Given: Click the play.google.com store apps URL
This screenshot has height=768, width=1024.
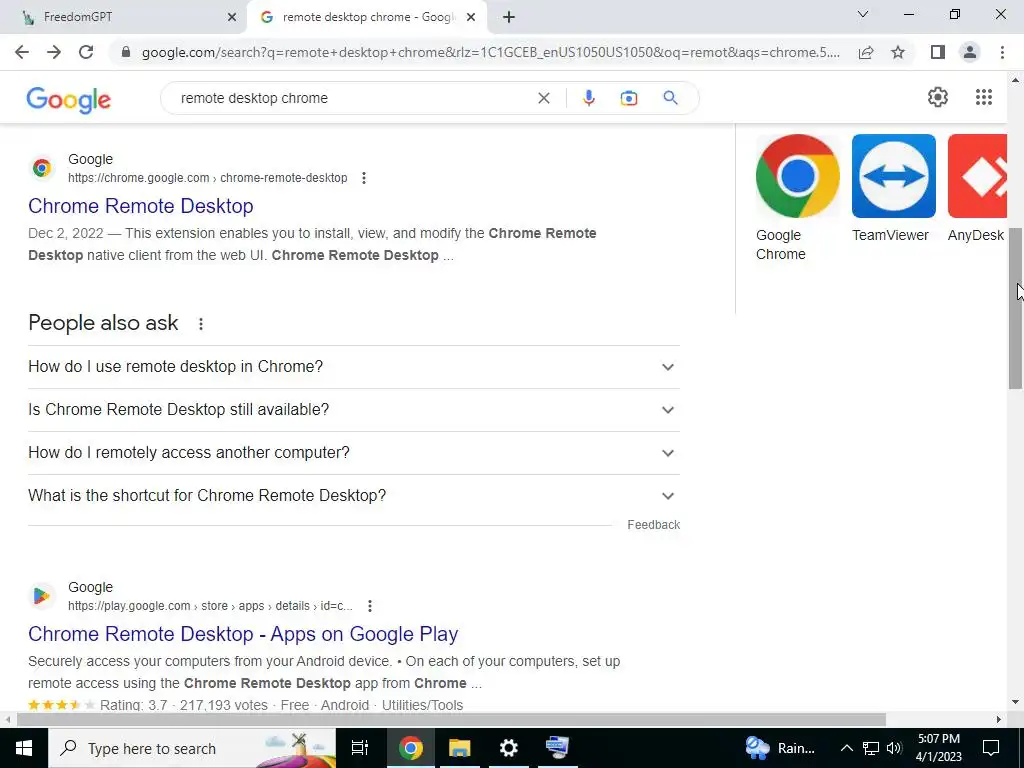Looking at the screenshot, I should [210, 606].
